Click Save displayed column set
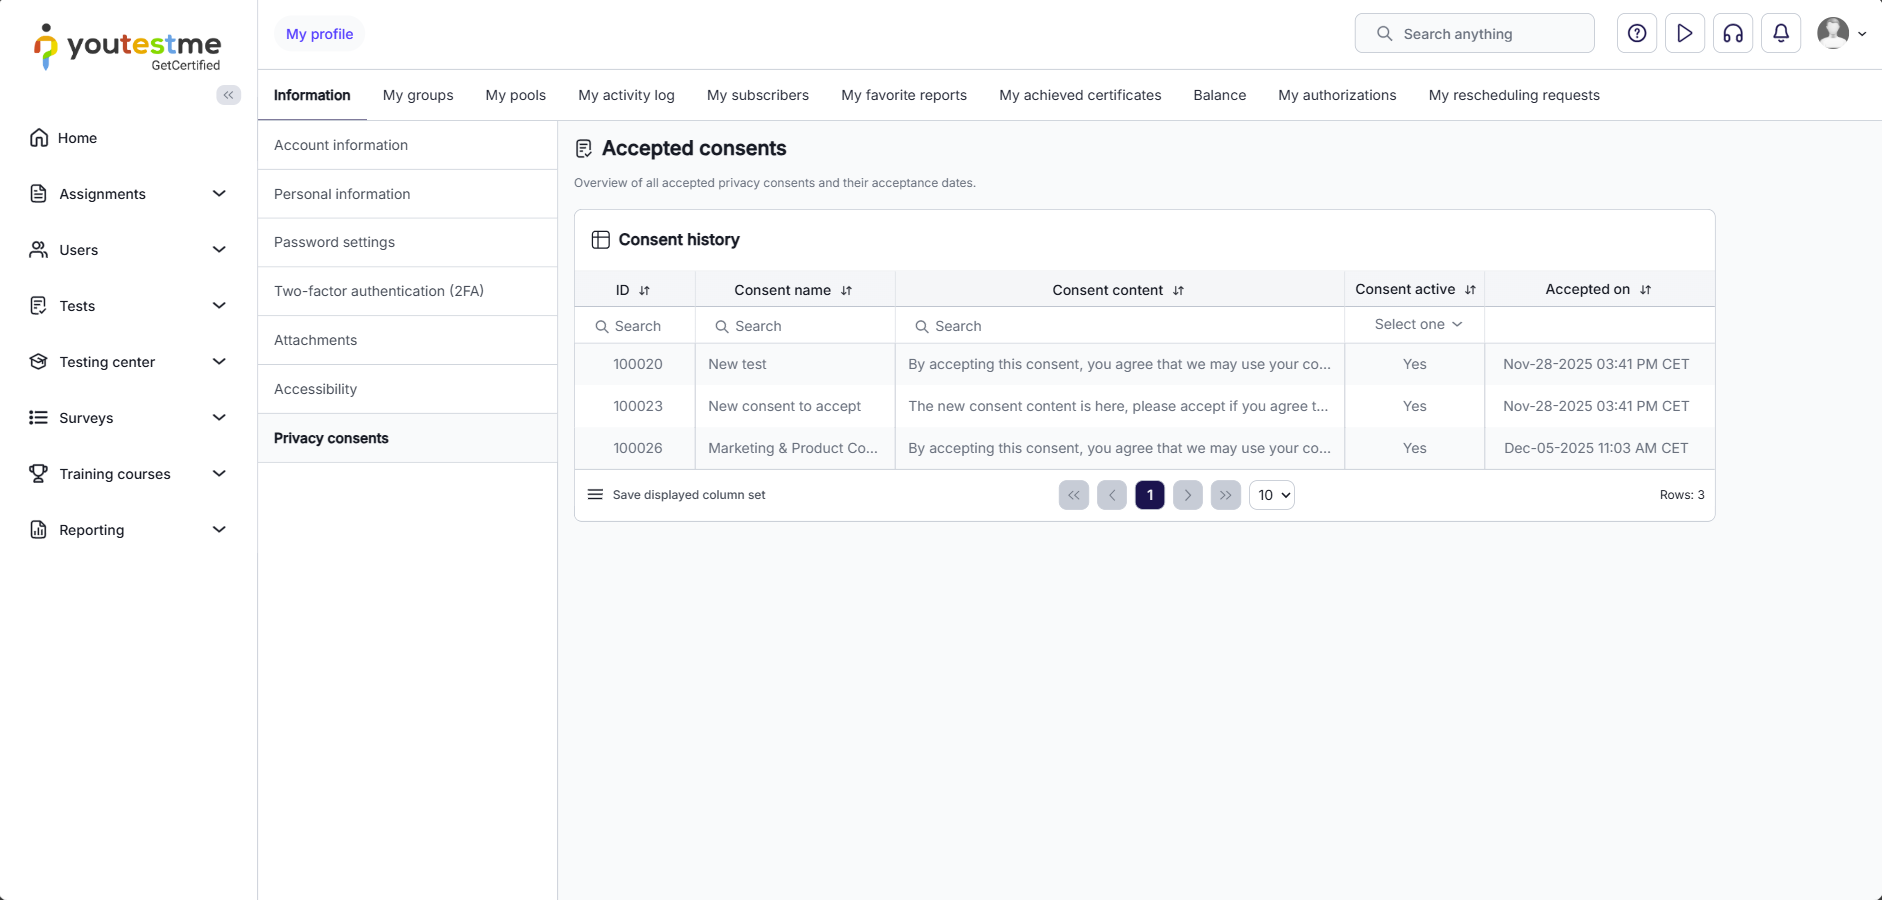The image size is (1882, 900). [676, 495]
